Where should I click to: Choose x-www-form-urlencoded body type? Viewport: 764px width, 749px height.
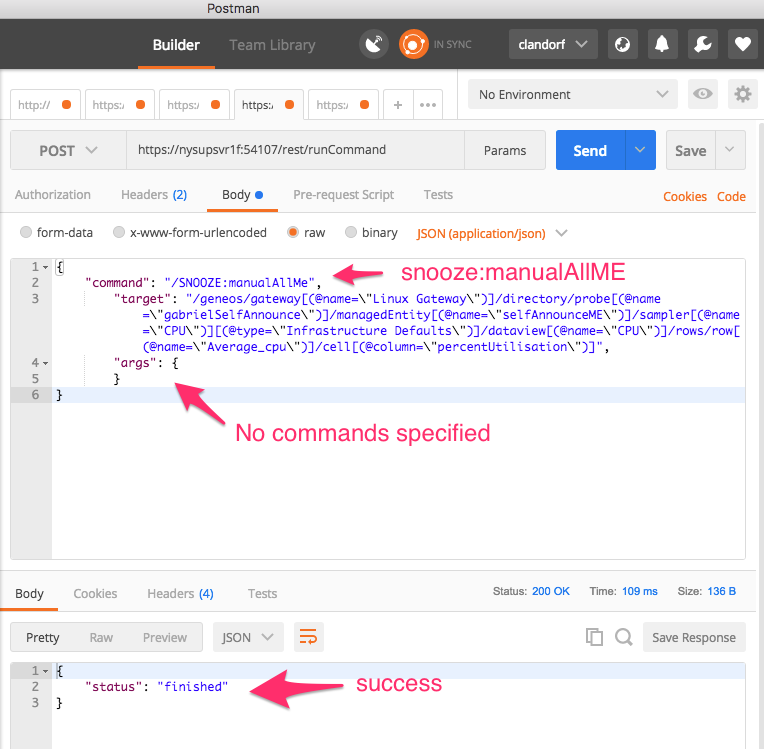point(119,232)
